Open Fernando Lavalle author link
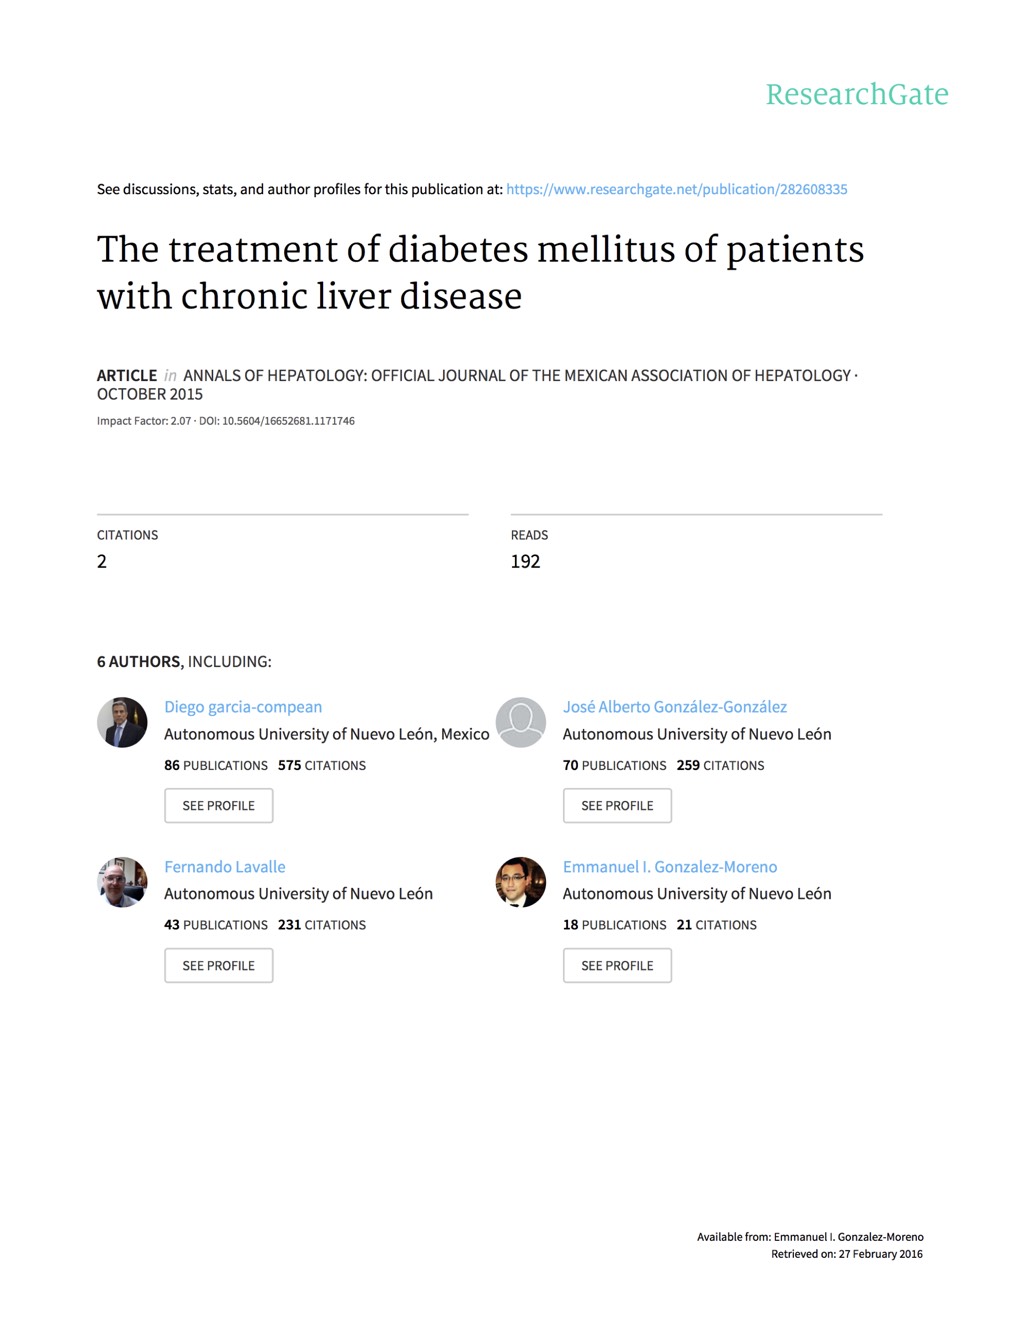The height and width of the screenshot is (1326, 1024). pyautogui.click(x=225, y=867)
